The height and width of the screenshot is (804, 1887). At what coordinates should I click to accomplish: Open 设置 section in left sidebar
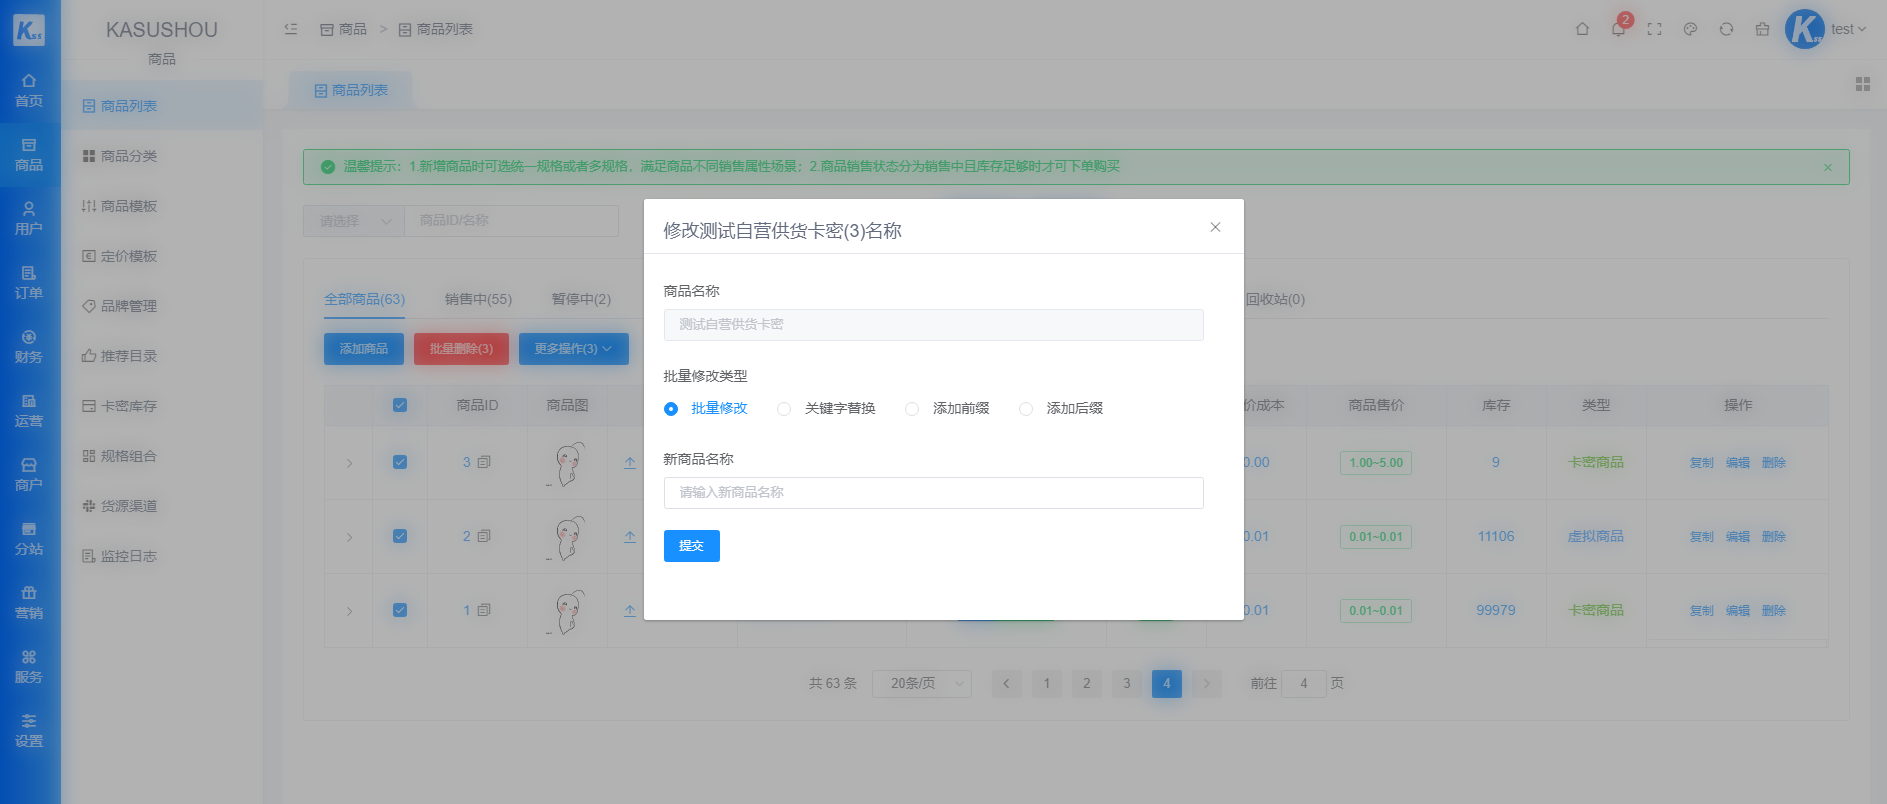pyautogui.click(x=29, y=731)
